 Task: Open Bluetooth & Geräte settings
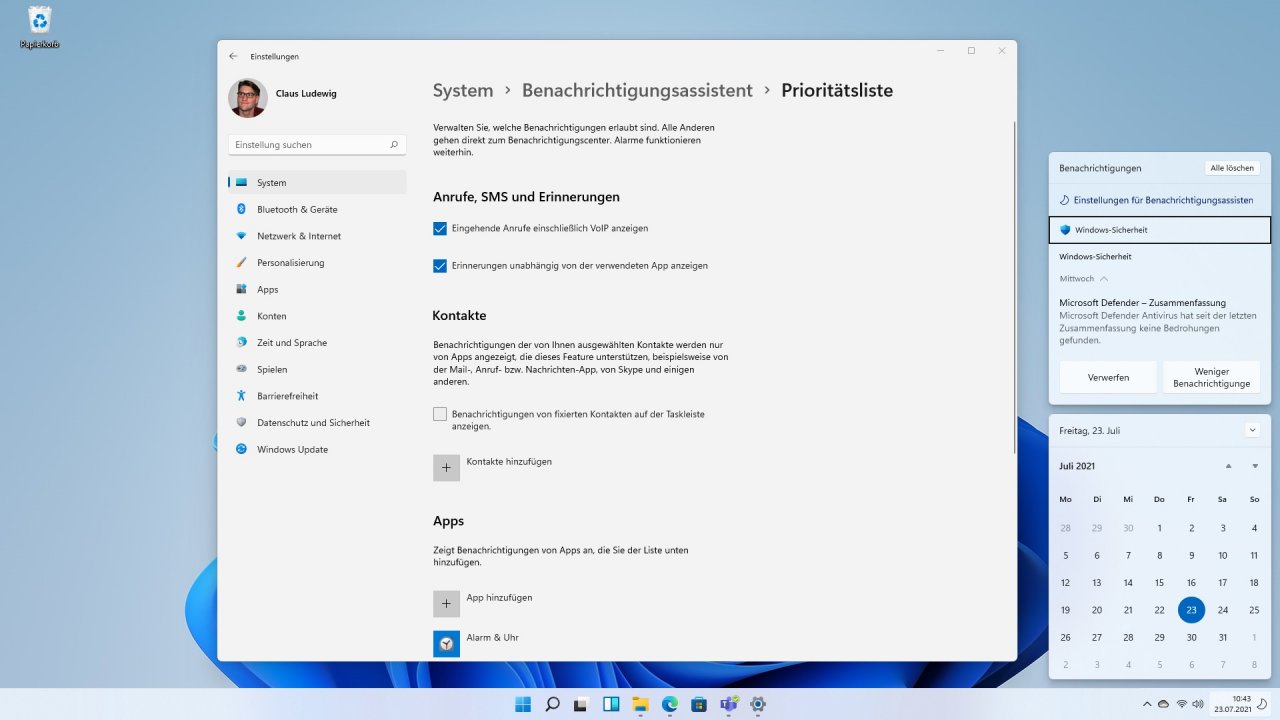(x=317, y=209)
